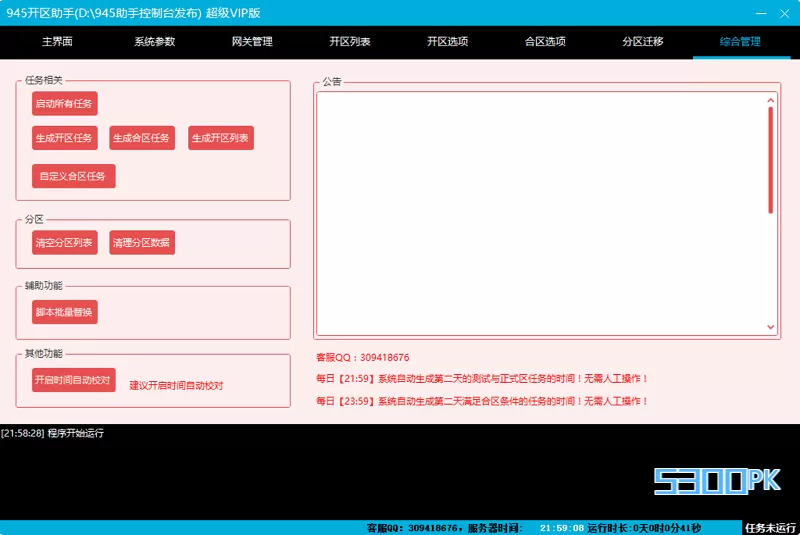
Task: Click the 公告 scrollbar up arrow
Action: click(770, 100)
